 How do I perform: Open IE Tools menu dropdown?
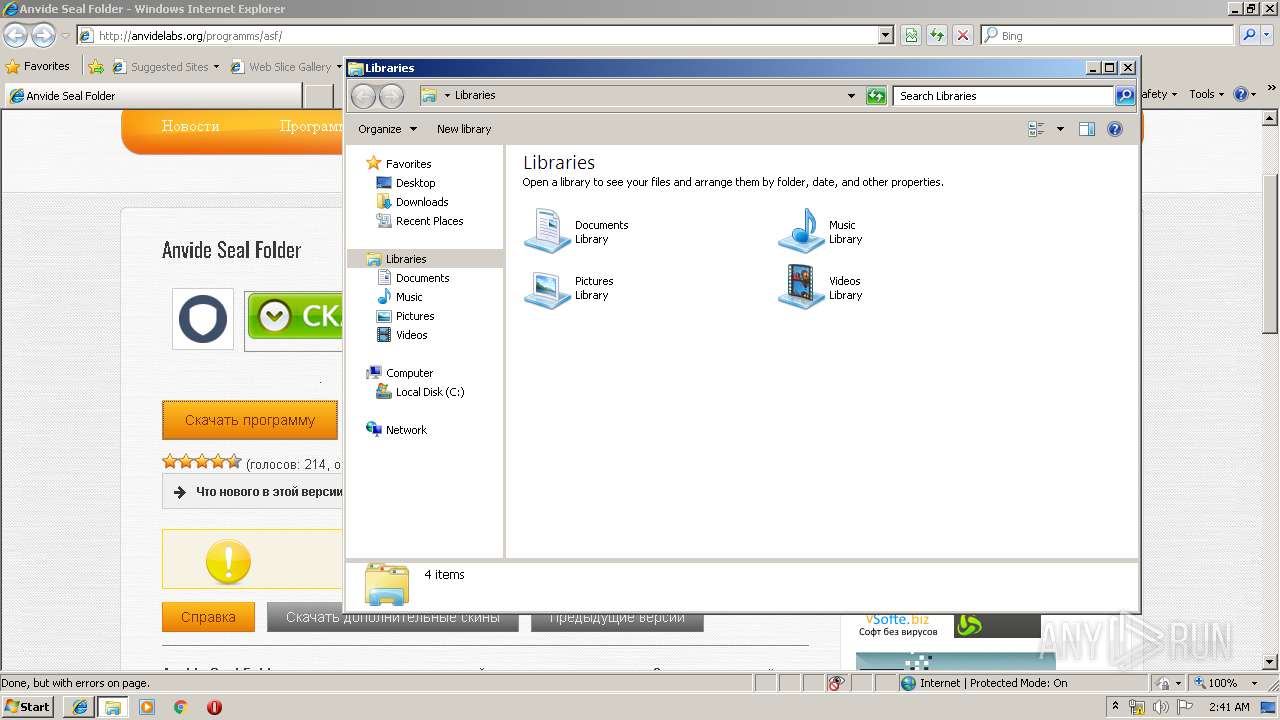tap(1207, 94)
